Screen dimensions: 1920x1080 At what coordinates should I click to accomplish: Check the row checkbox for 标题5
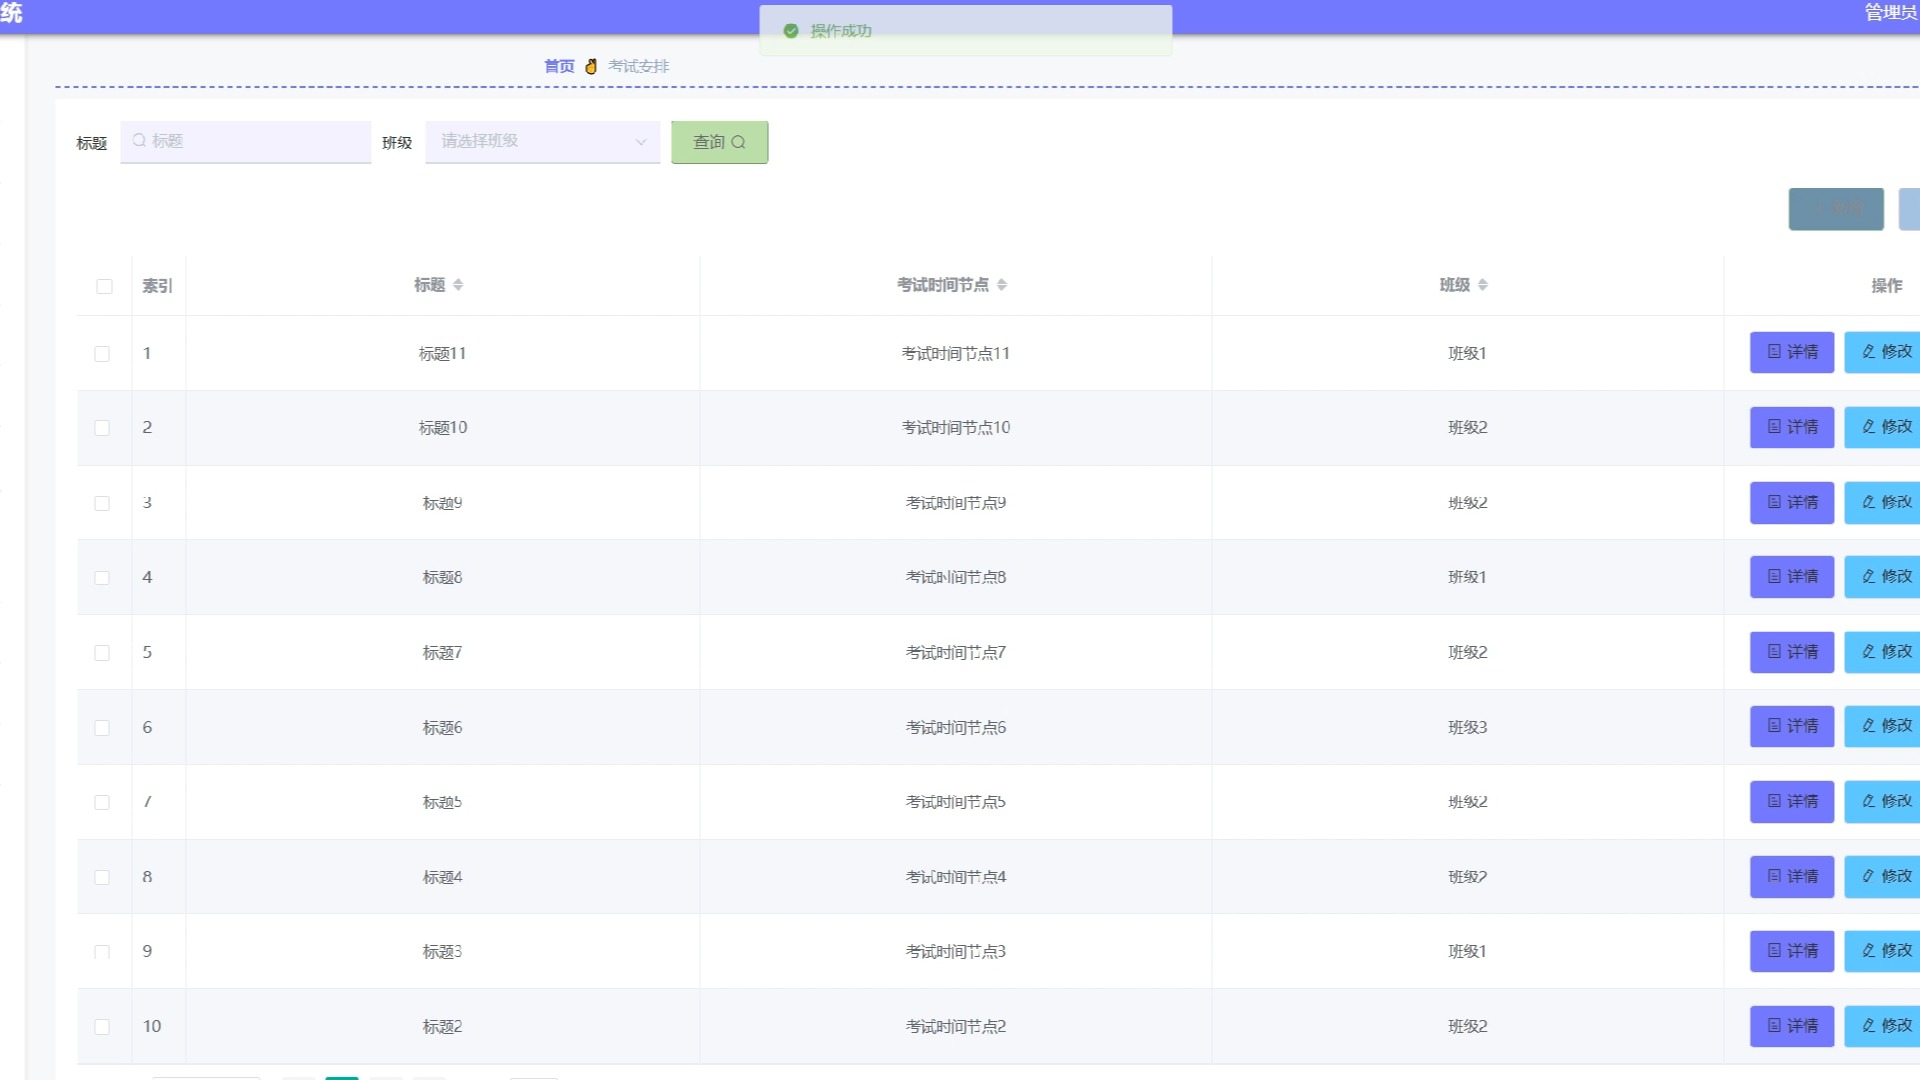coord(102,802)
